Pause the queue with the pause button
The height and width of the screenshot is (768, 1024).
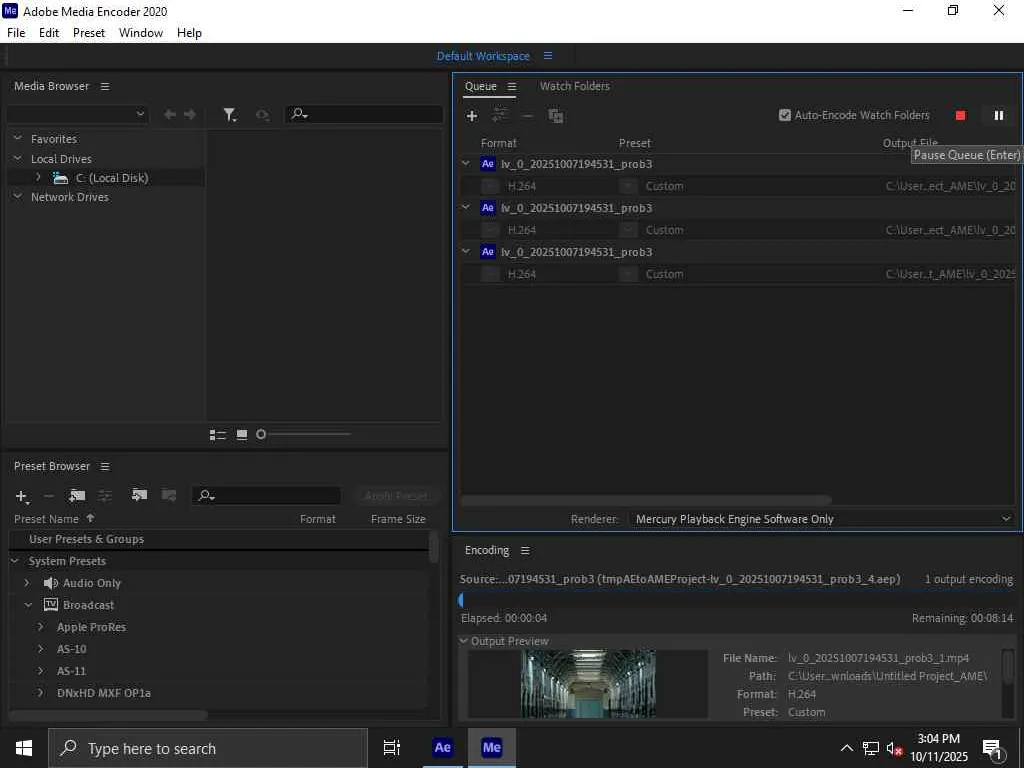999,116
